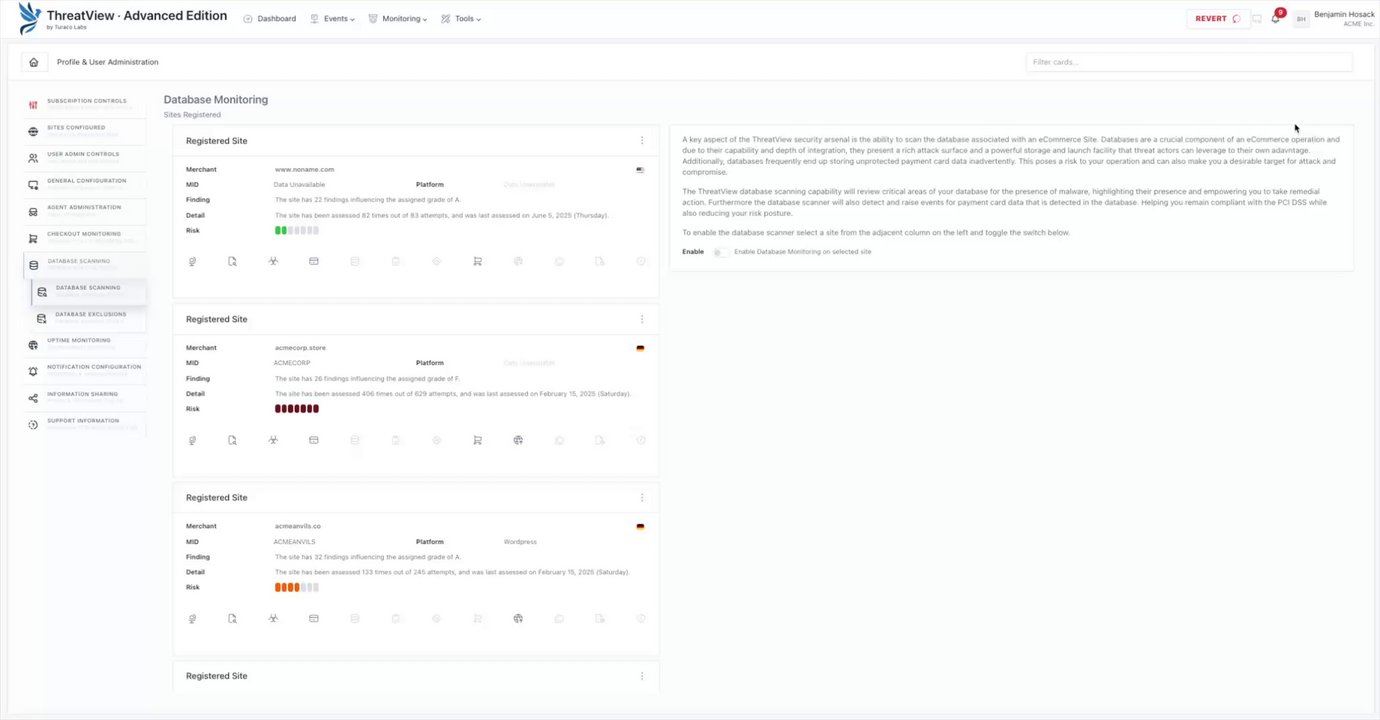Open the Tools dropdown menu
Viewport: 1380px width, 720px height.
point(461,19)
